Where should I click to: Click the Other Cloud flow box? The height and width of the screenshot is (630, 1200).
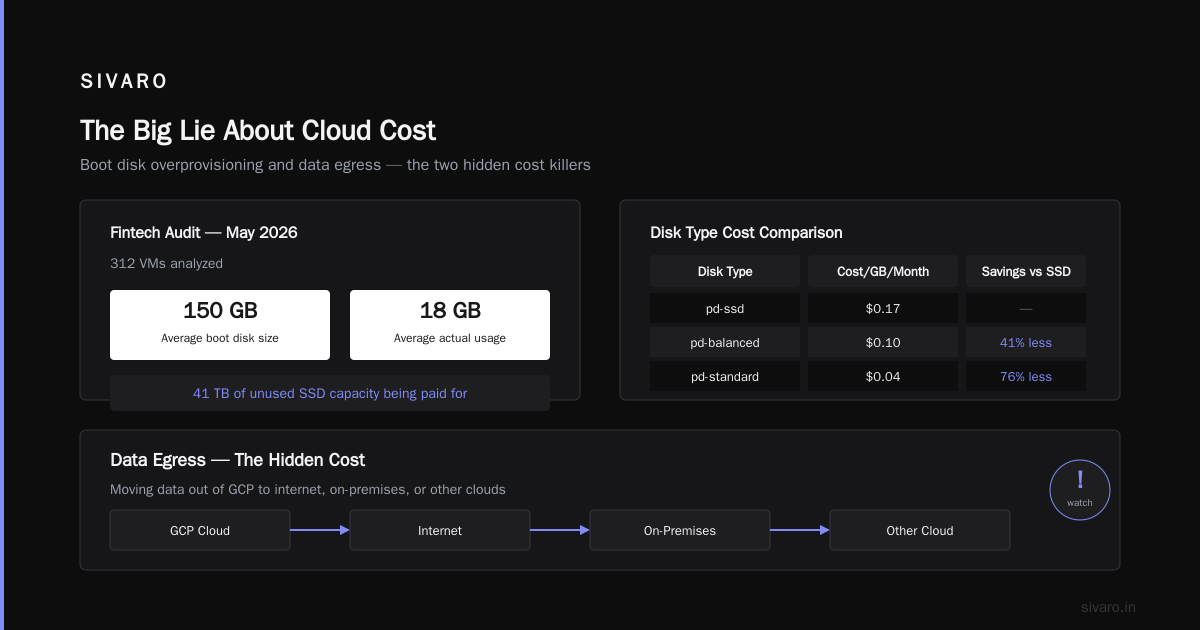(x=920, y=530)
